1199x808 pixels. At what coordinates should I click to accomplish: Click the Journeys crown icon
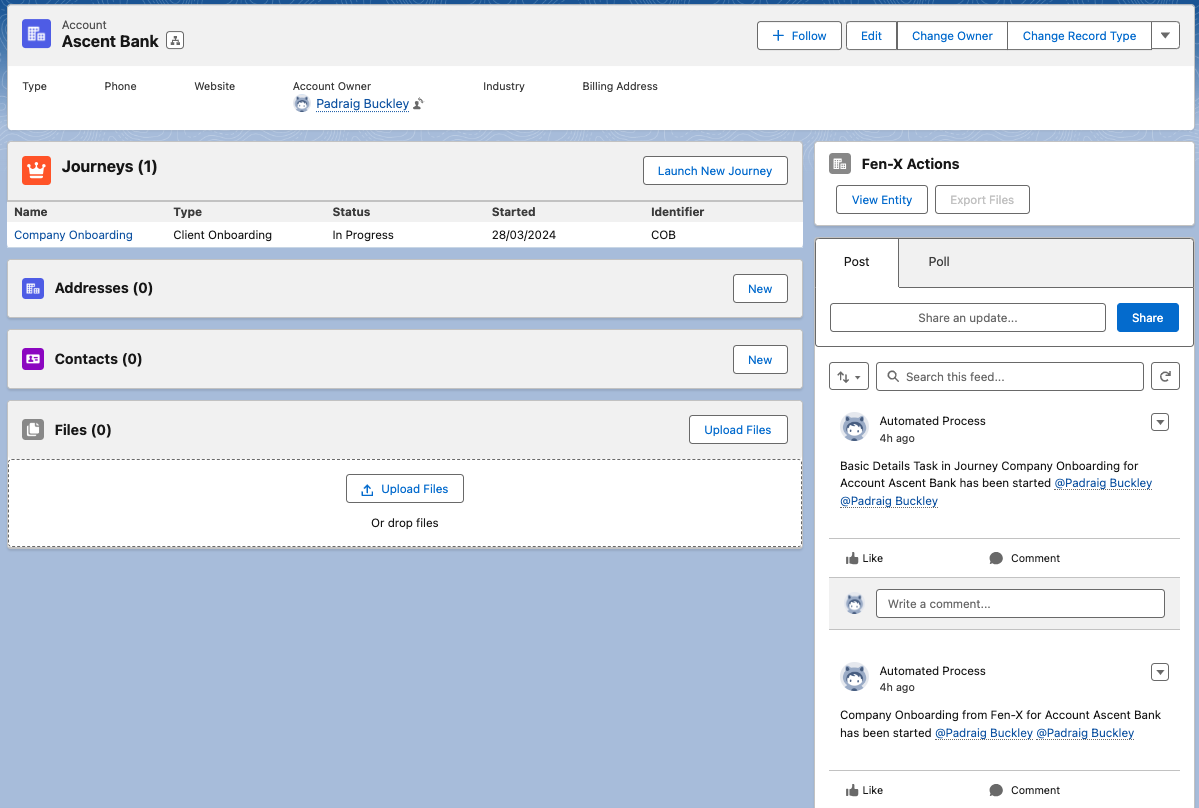[37, 170]
